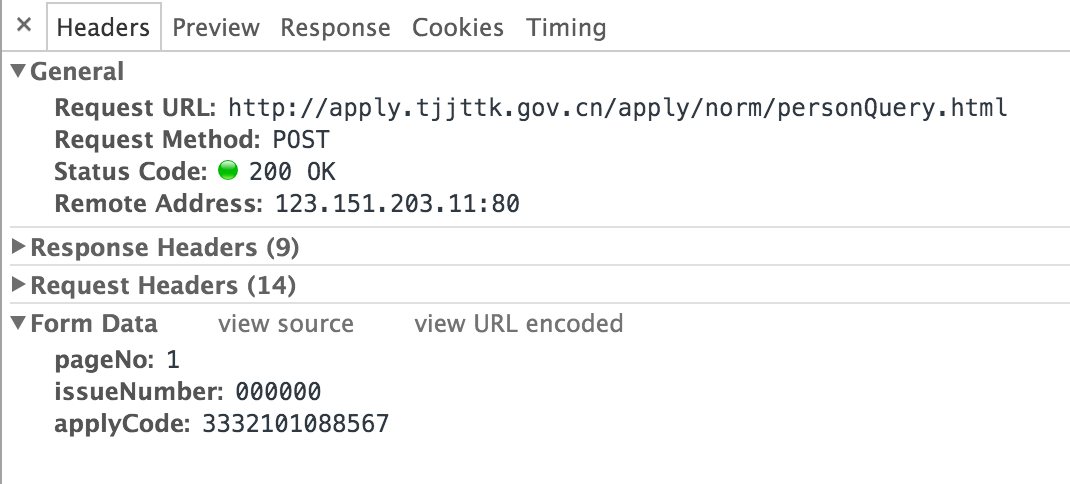
Task: Select the Cookies tab
Action: (458, 27)
